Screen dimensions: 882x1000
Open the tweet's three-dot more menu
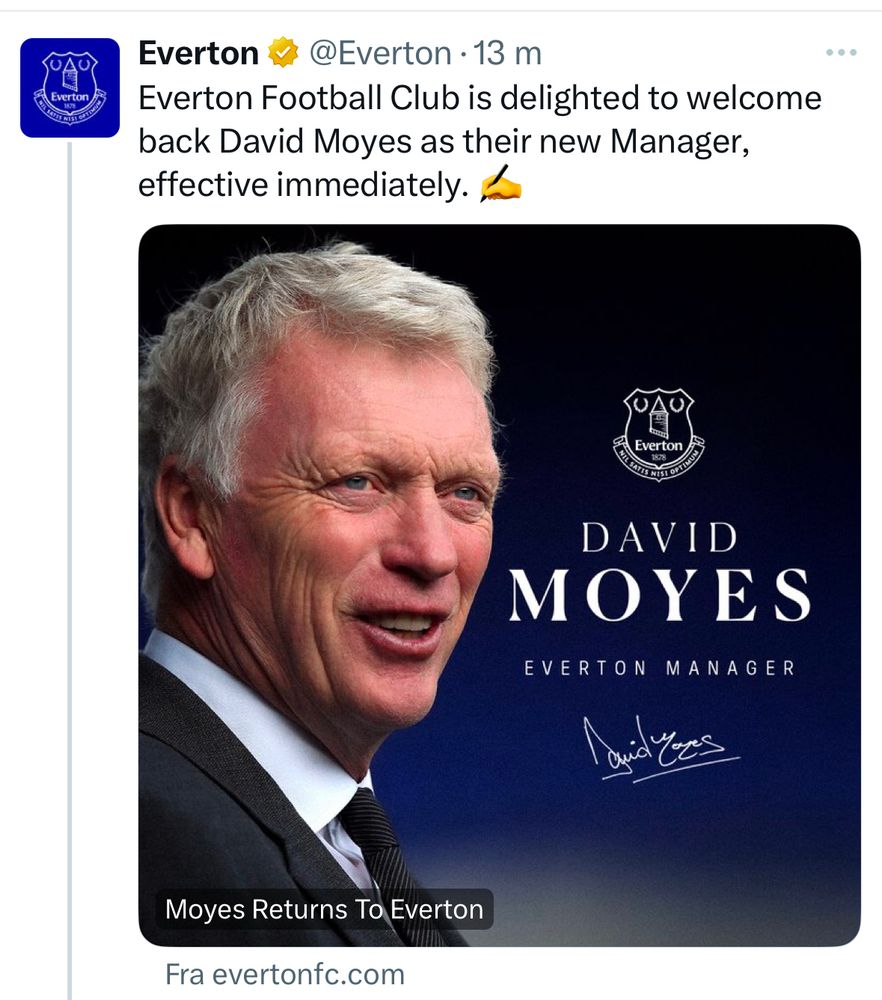point(841,53)
